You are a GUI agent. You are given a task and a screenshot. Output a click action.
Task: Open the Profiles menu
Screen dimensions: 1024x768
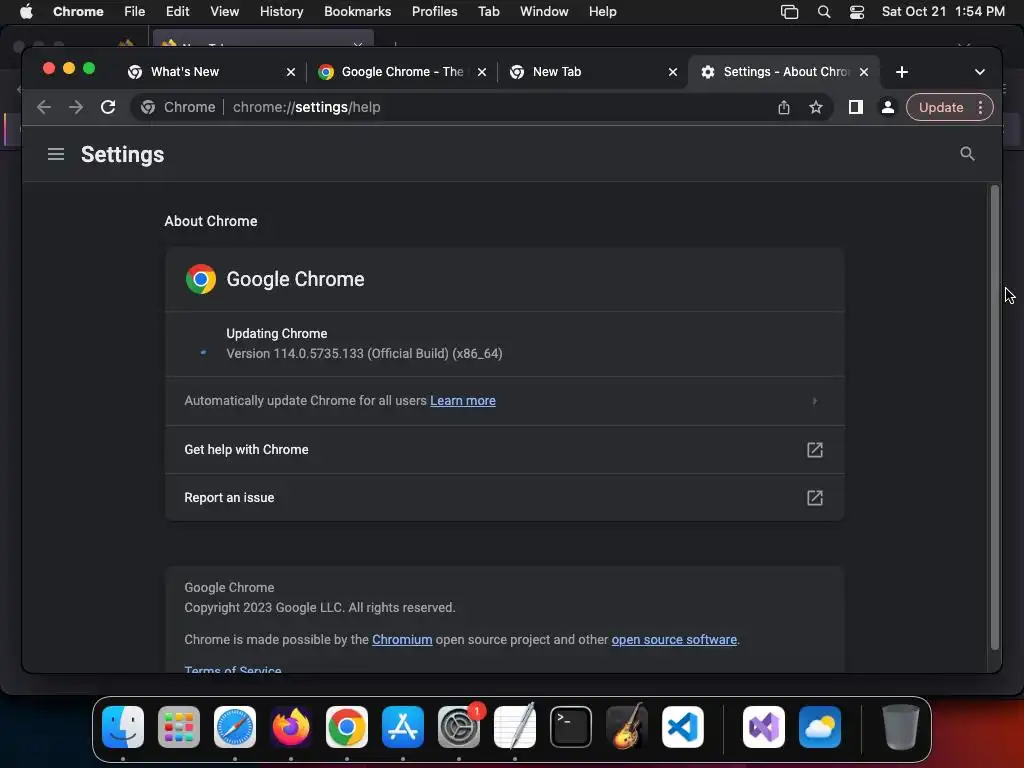click(434, 12)
